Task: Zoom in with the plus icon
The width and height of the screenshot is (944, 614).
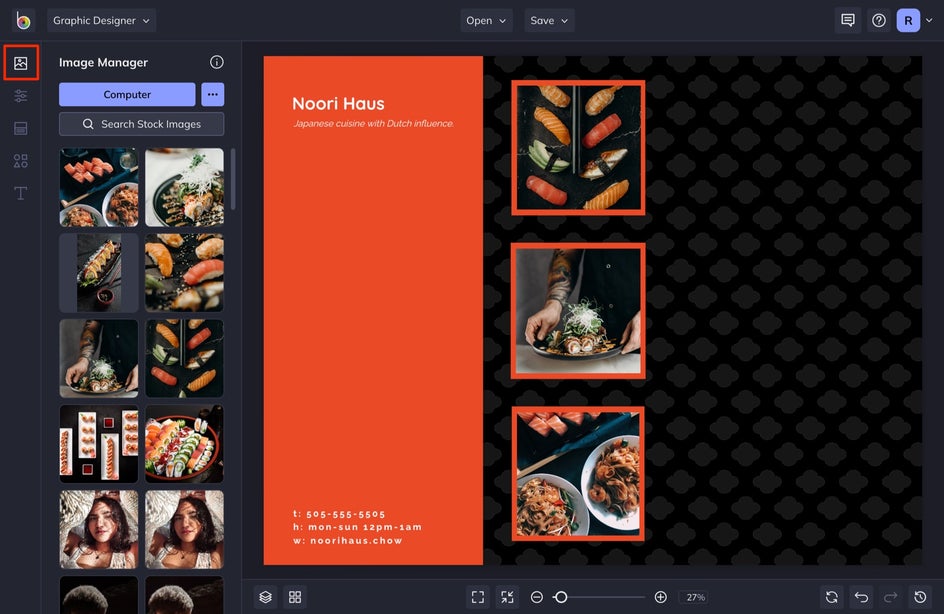Action: tap(660, 597)
